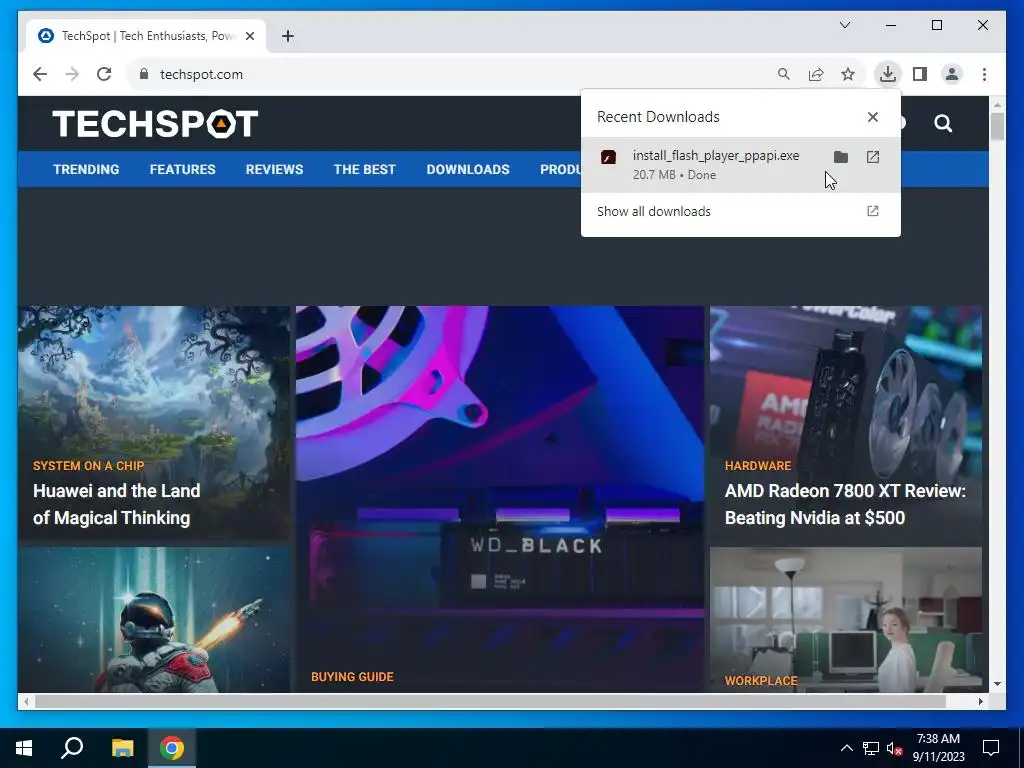The image size is (1024, 768).
Task: Open the FEATURES menu
Action: click(182, 170)
